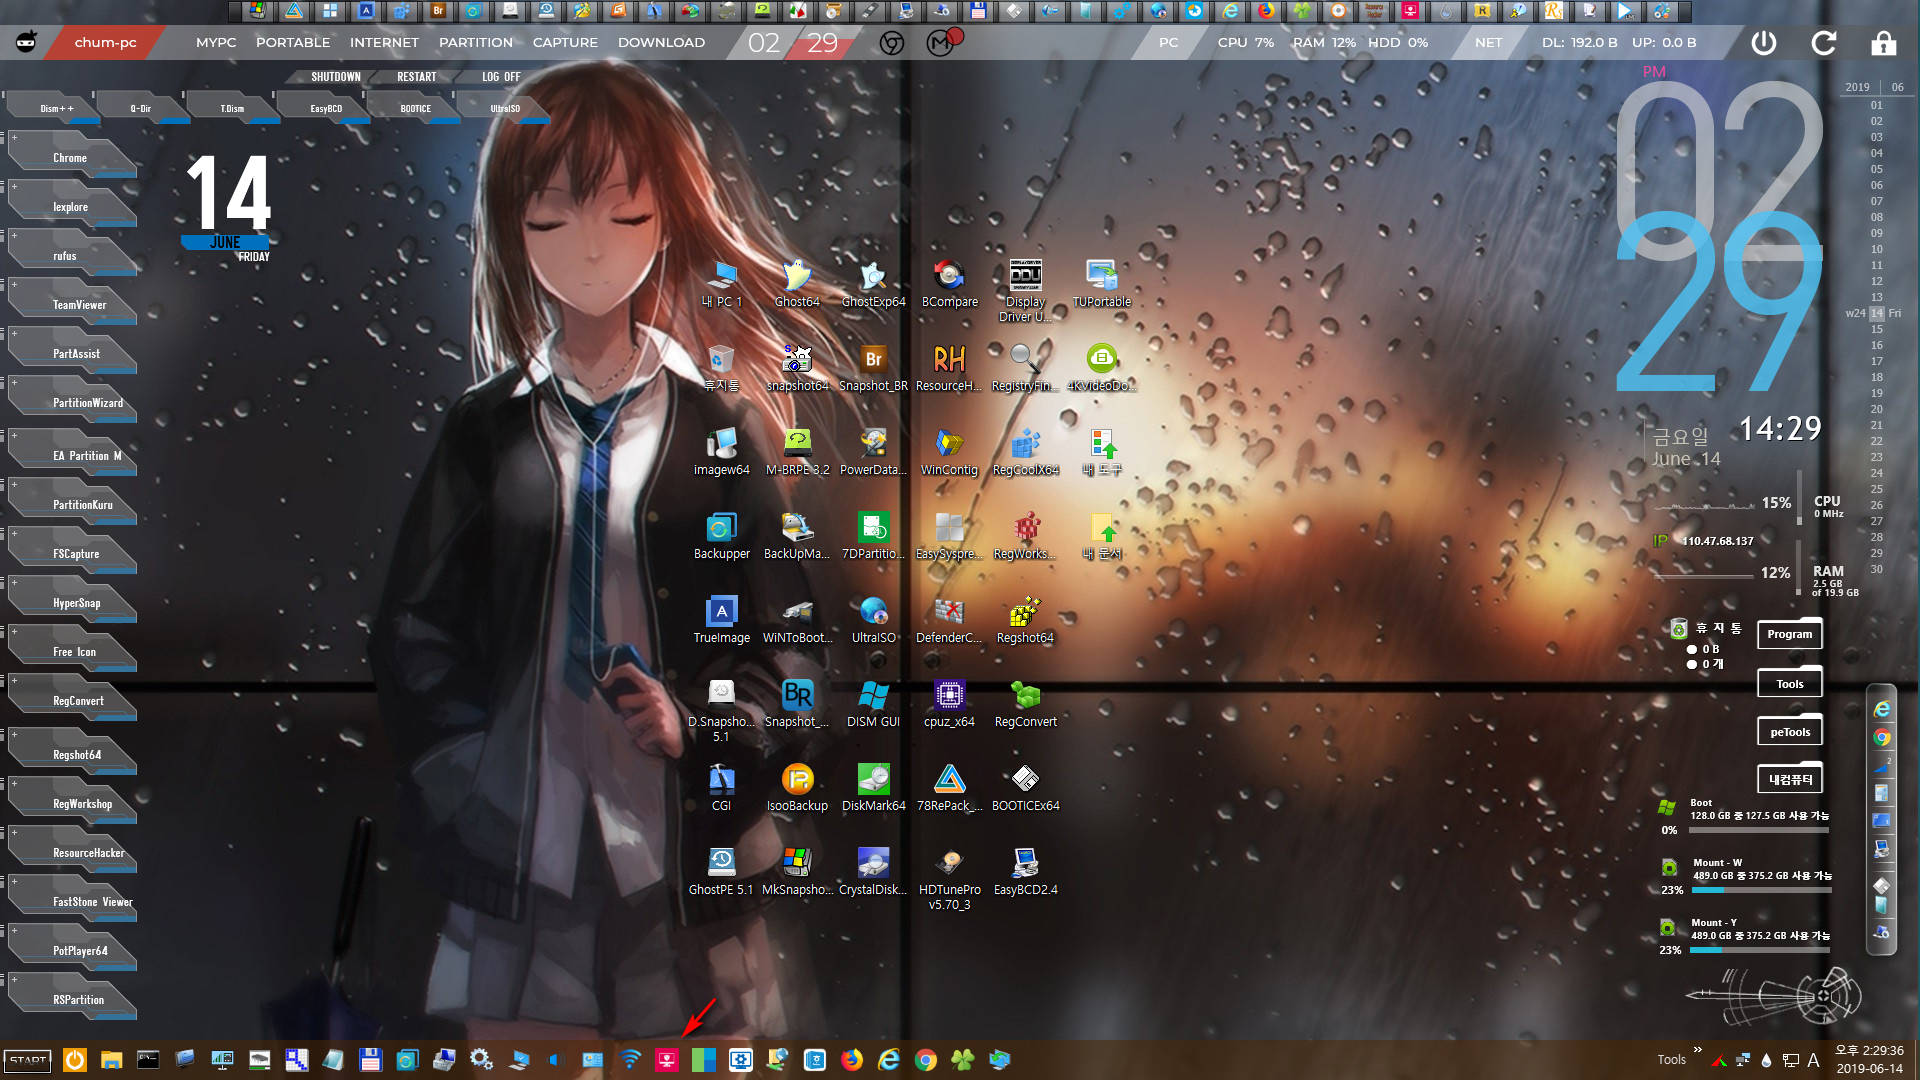Viewport: 1920px width, 1080px height.
Task: Open the PORTABLE menu
Action: [293, 43]
